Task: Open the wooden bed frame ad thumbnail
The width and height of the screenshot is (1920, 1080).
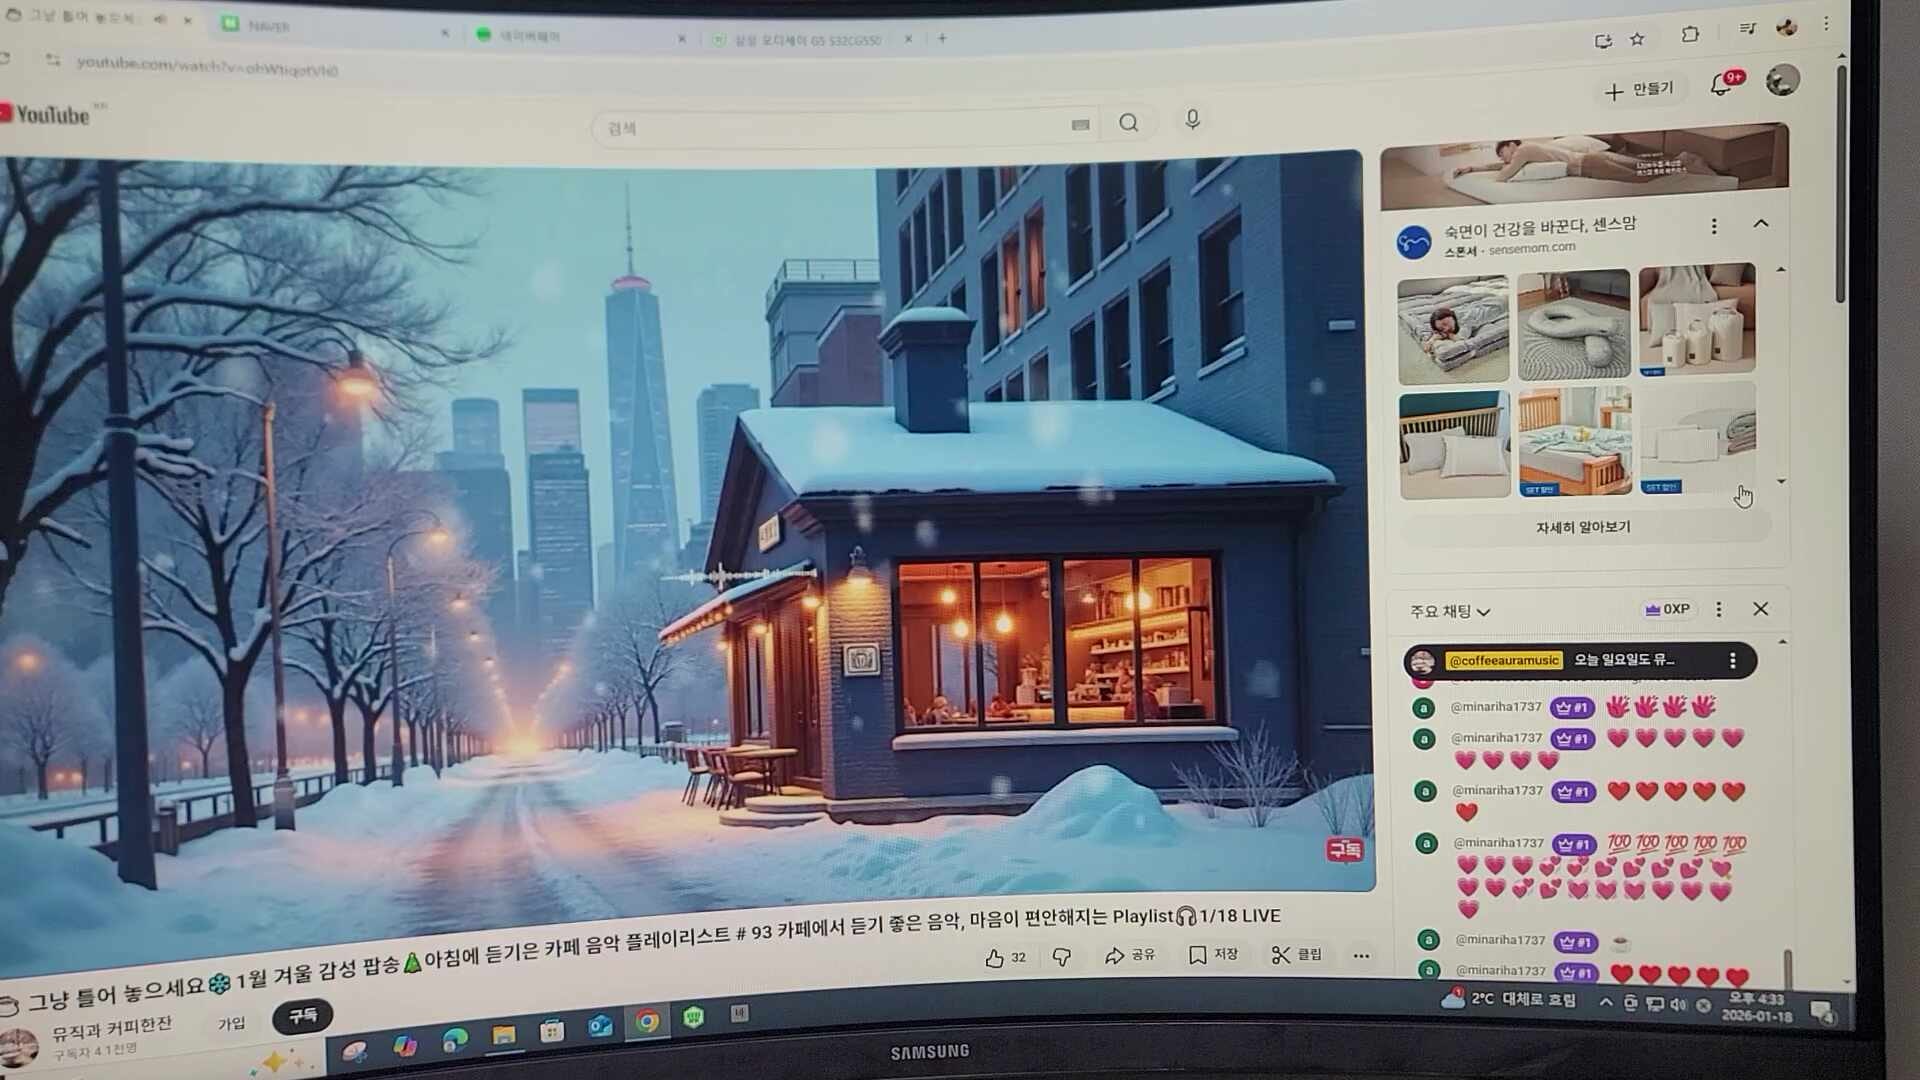Action: tap(1575, 441)
